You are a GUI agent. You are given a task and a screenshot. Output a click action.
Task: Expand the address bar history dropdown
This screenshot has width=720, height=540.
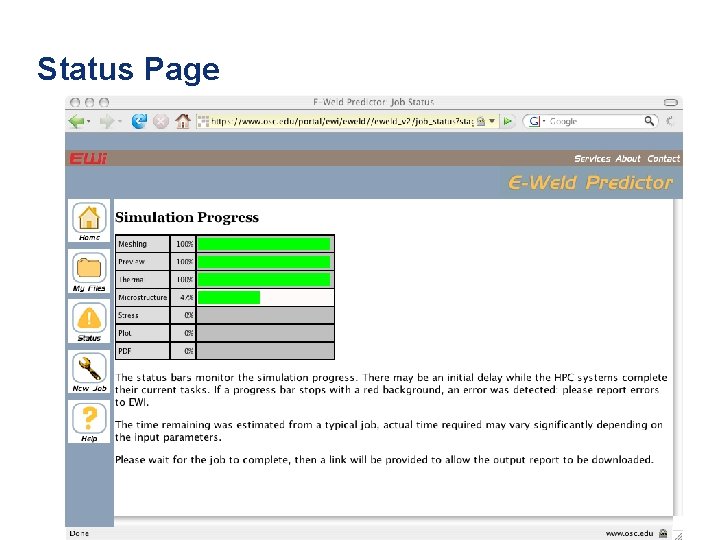(492, 121)
